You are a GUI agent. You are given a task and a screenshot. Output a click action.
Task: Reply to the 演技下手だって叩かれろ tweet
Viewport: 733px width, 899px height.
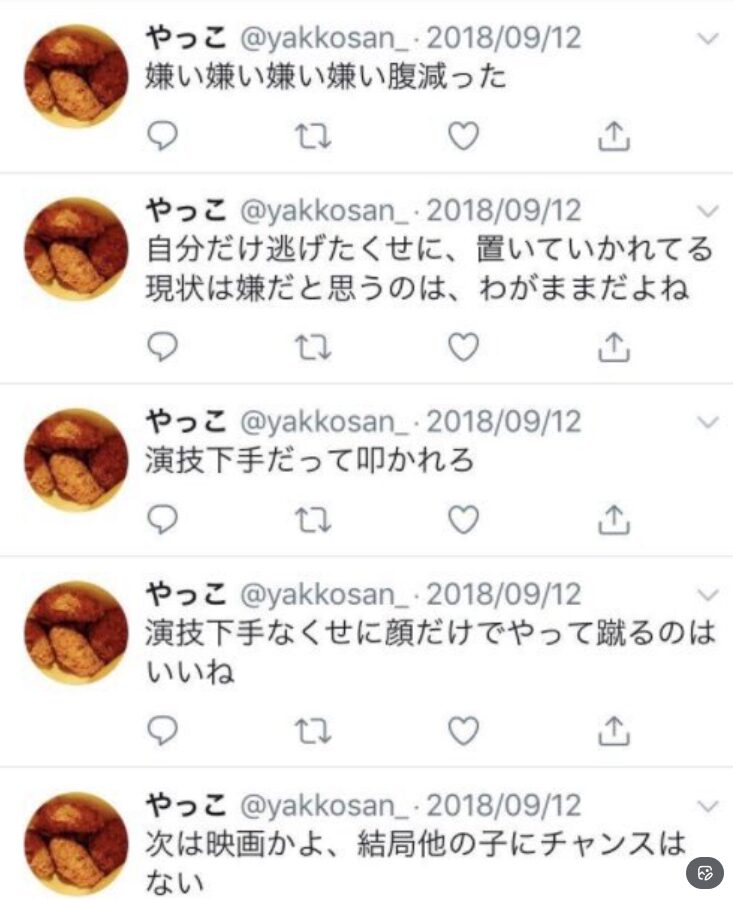[162, 519]
